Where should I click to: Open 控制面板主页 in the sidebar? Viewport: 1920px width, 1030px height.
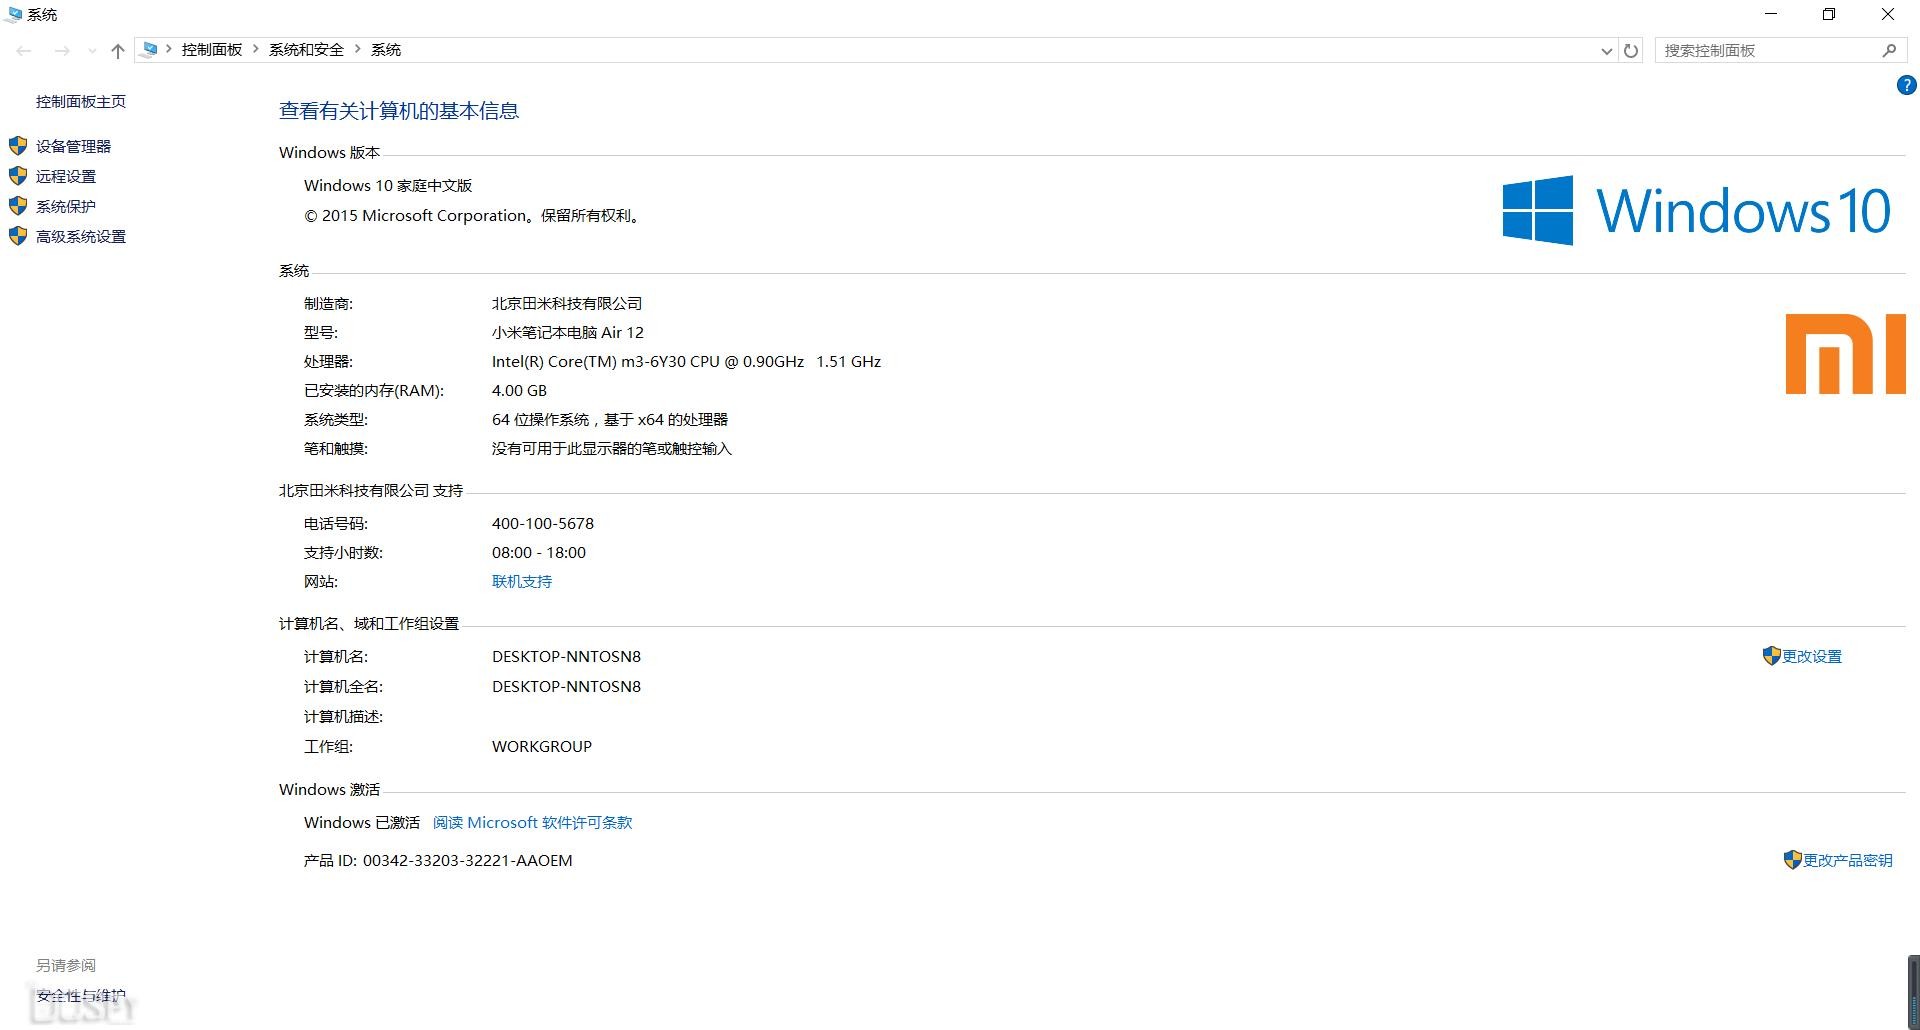[x=81, y=101]
